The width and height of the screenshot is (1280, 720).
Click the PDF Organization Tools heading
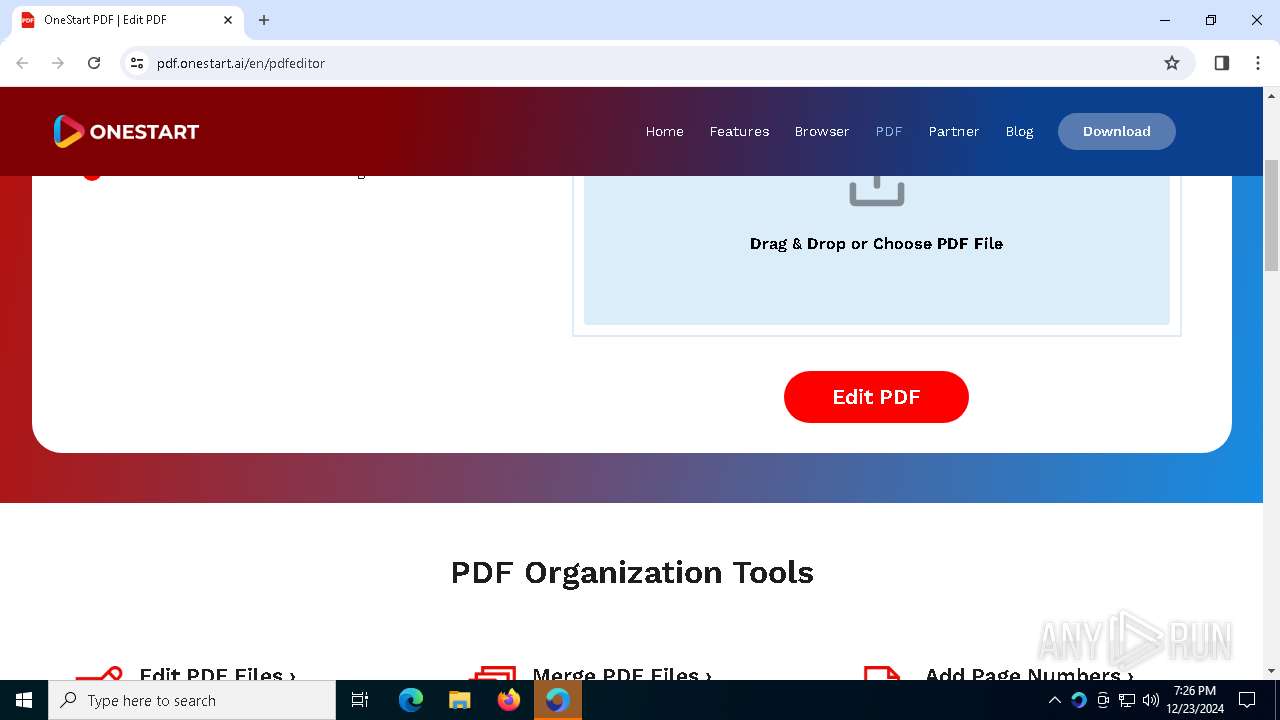click(632, 572)
